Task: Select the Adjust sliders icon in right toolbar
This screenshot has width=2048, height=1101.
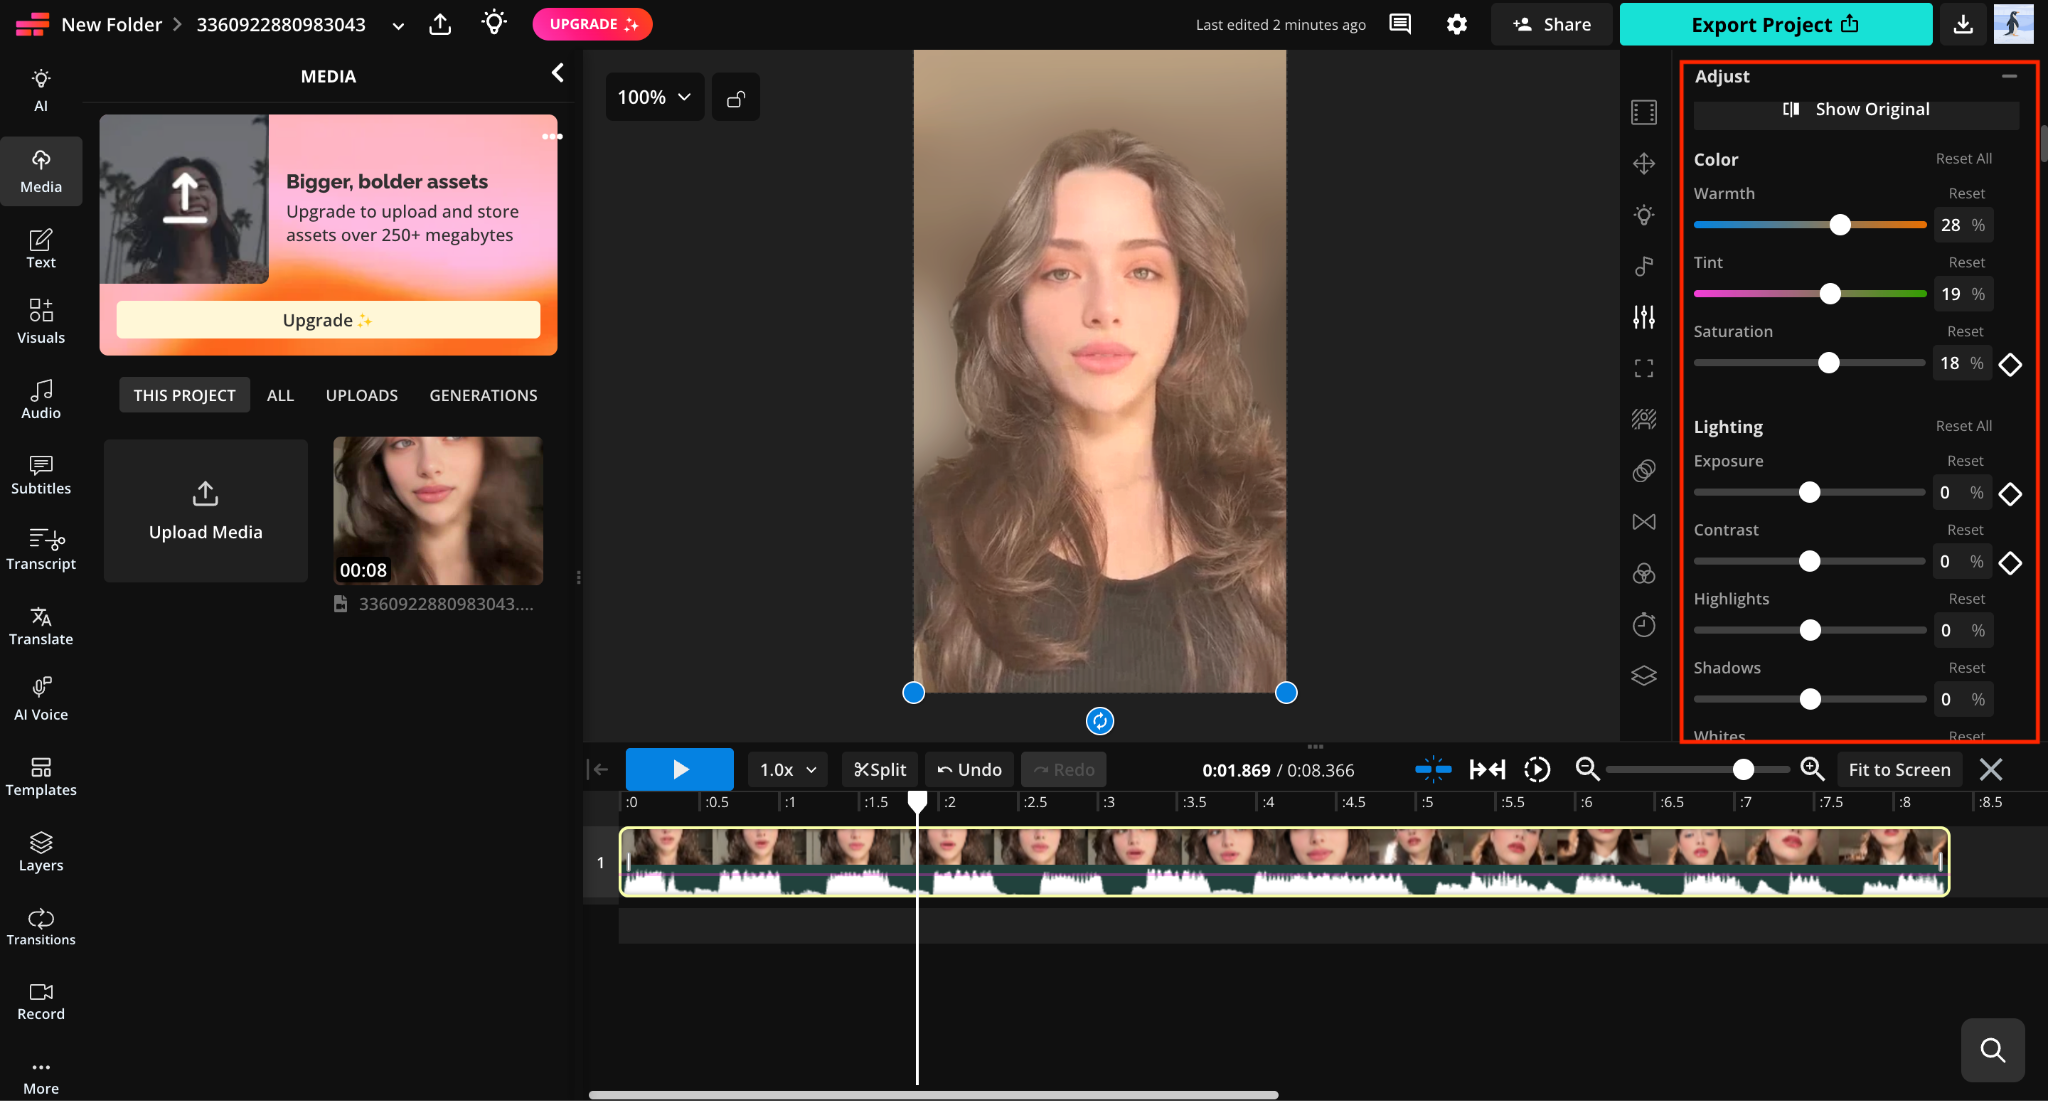Action: click(x=1644, y=317)
